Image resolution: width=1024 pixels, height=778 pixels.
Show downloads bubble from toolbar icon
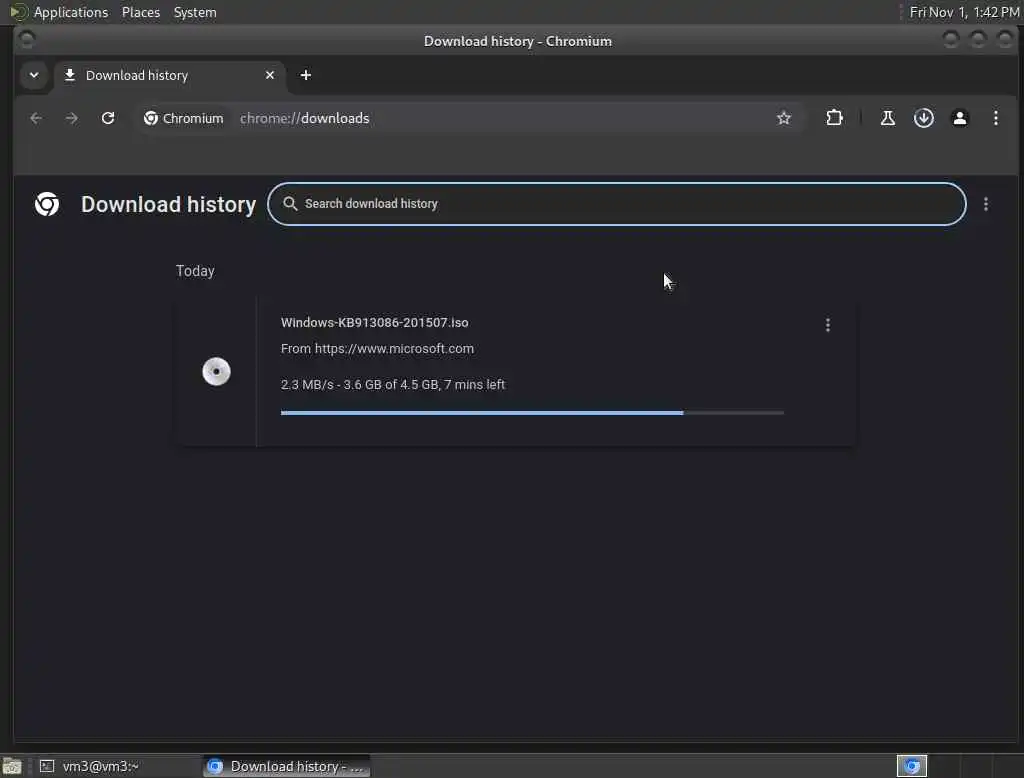pos(923,118)
